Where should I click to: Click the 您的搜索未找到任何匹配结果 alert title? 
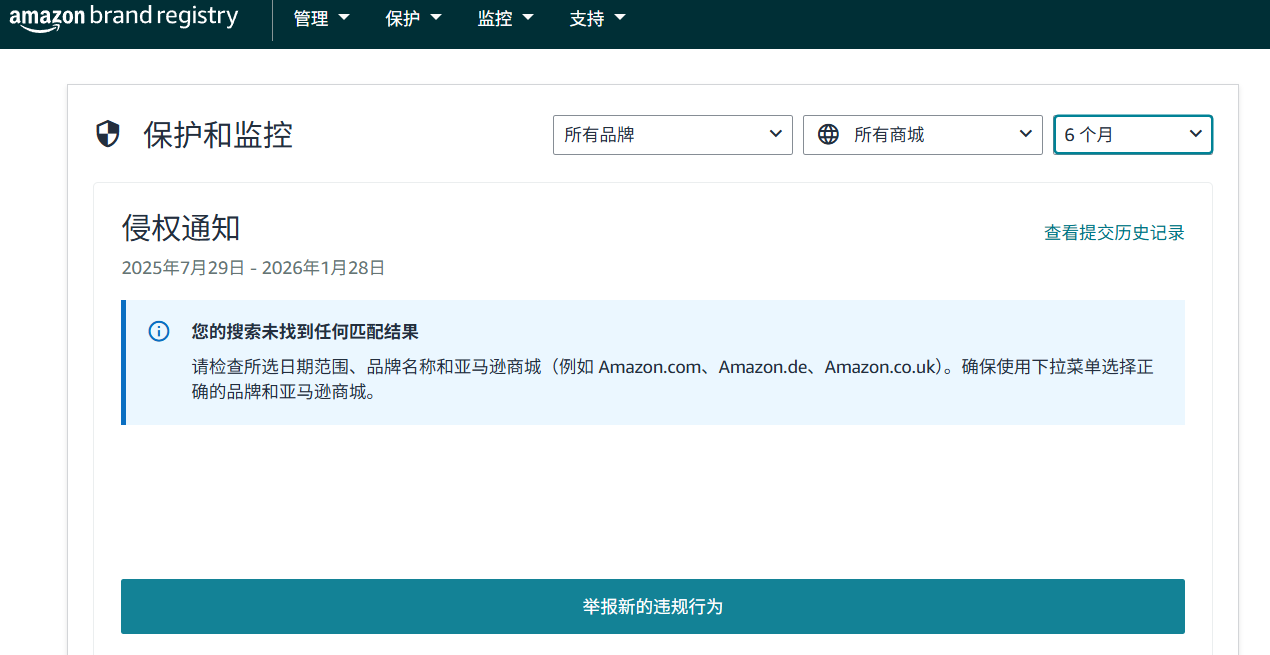click(305, 332)
